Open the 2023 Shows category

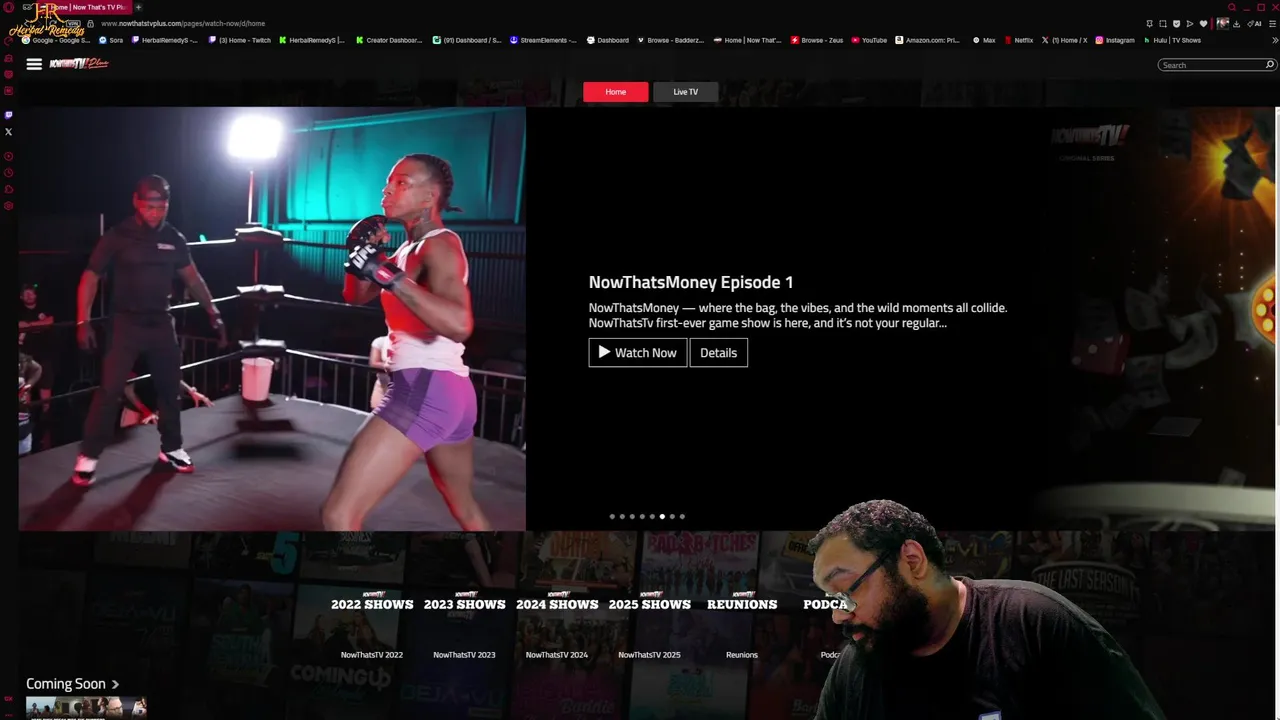pos(465,604)
